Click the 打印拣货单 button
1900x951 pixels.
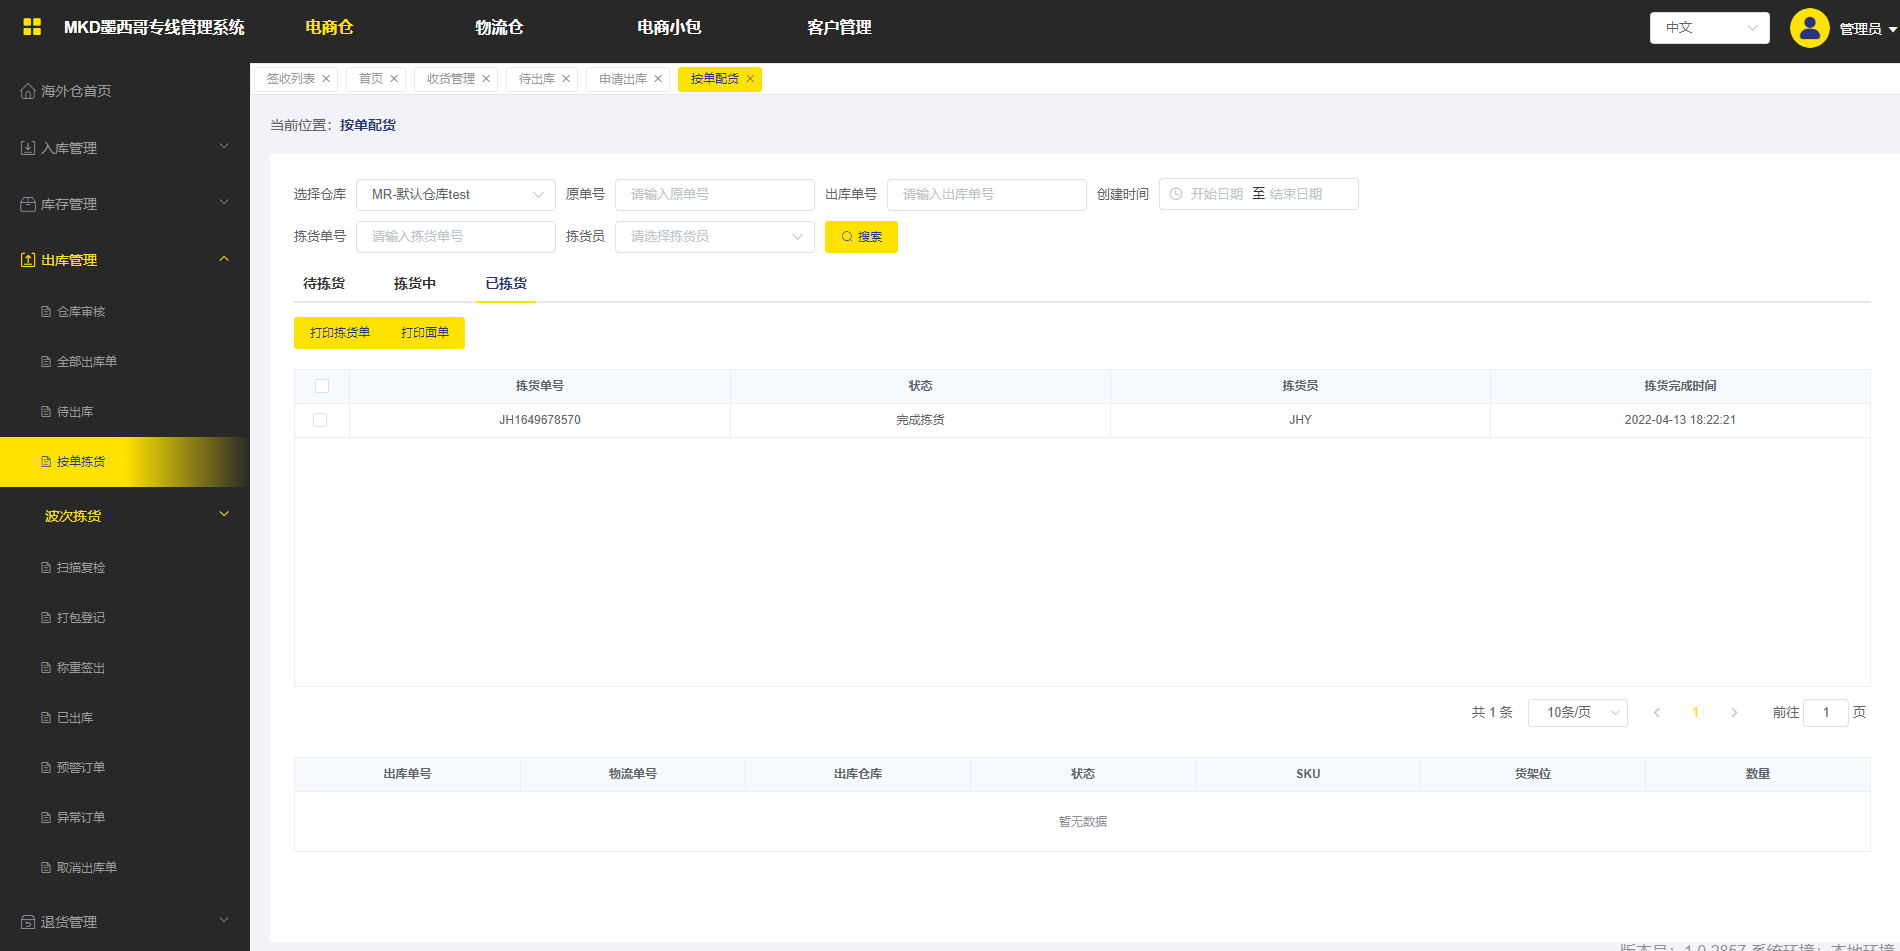[340, 333]
